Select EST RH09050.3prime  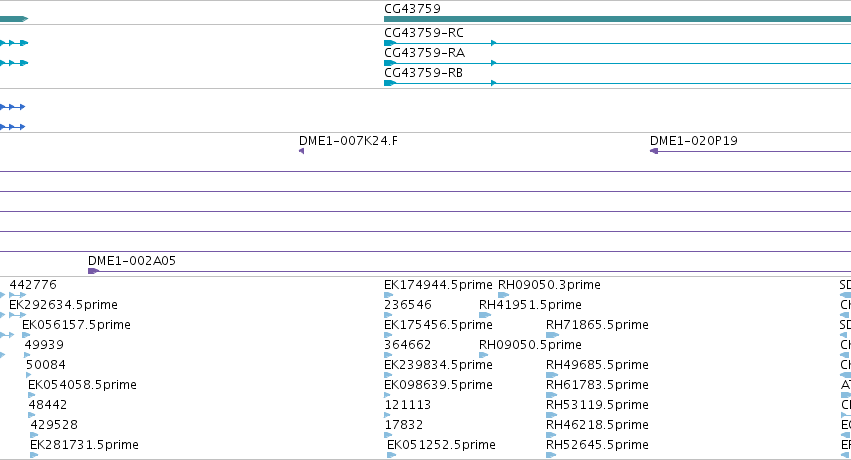pos(549,285)
